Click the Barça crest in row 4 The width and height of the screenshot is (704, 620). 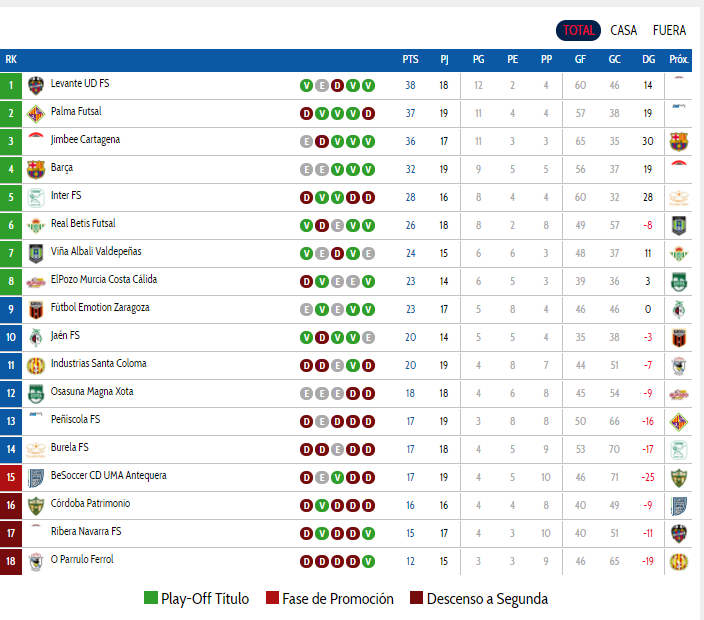click(35, 170)
